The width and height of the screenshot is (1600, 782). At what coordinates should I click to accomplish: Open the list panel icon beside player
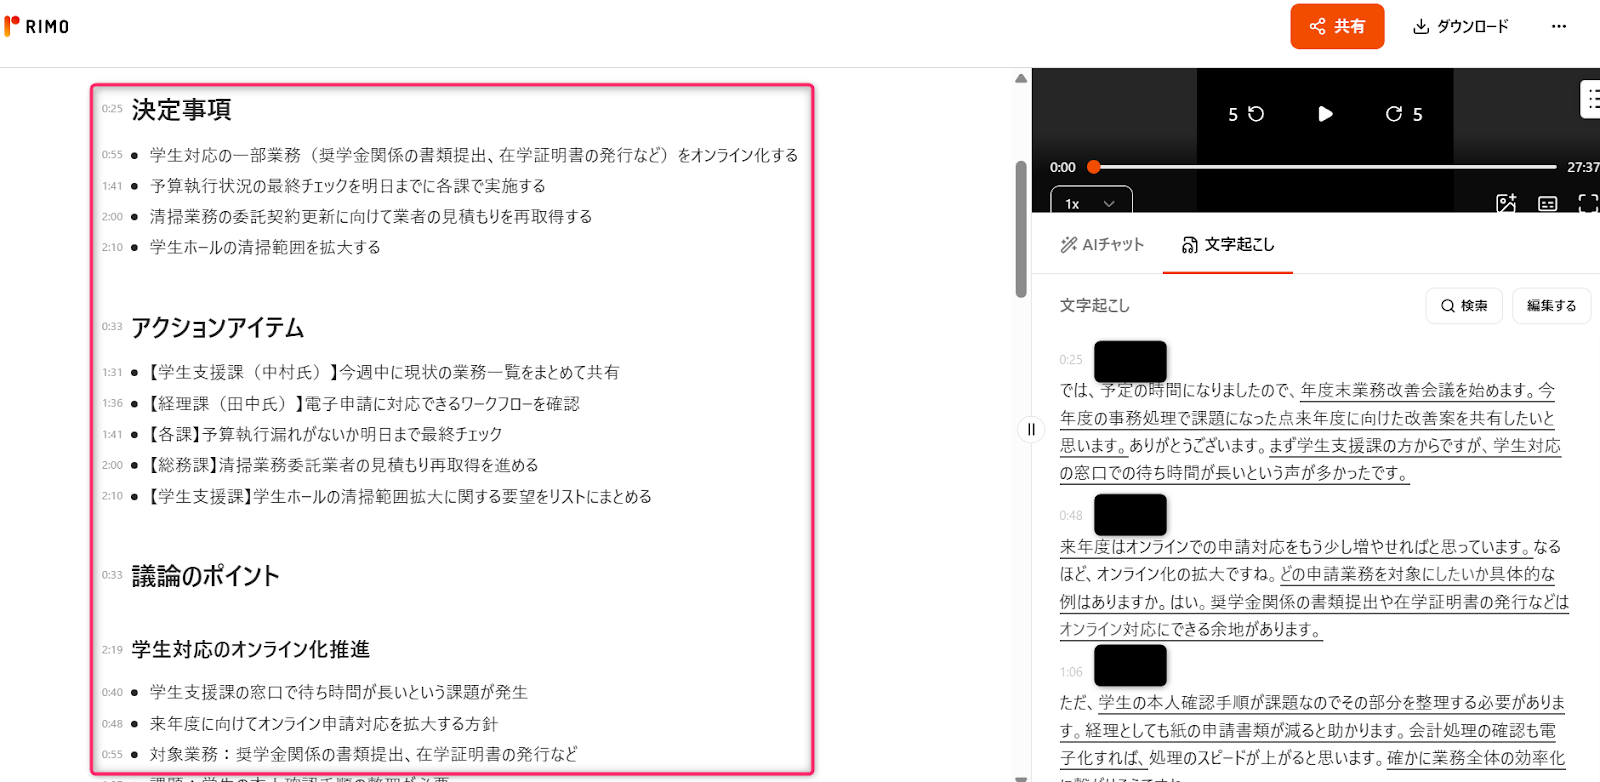click(x=1591, y=99)
